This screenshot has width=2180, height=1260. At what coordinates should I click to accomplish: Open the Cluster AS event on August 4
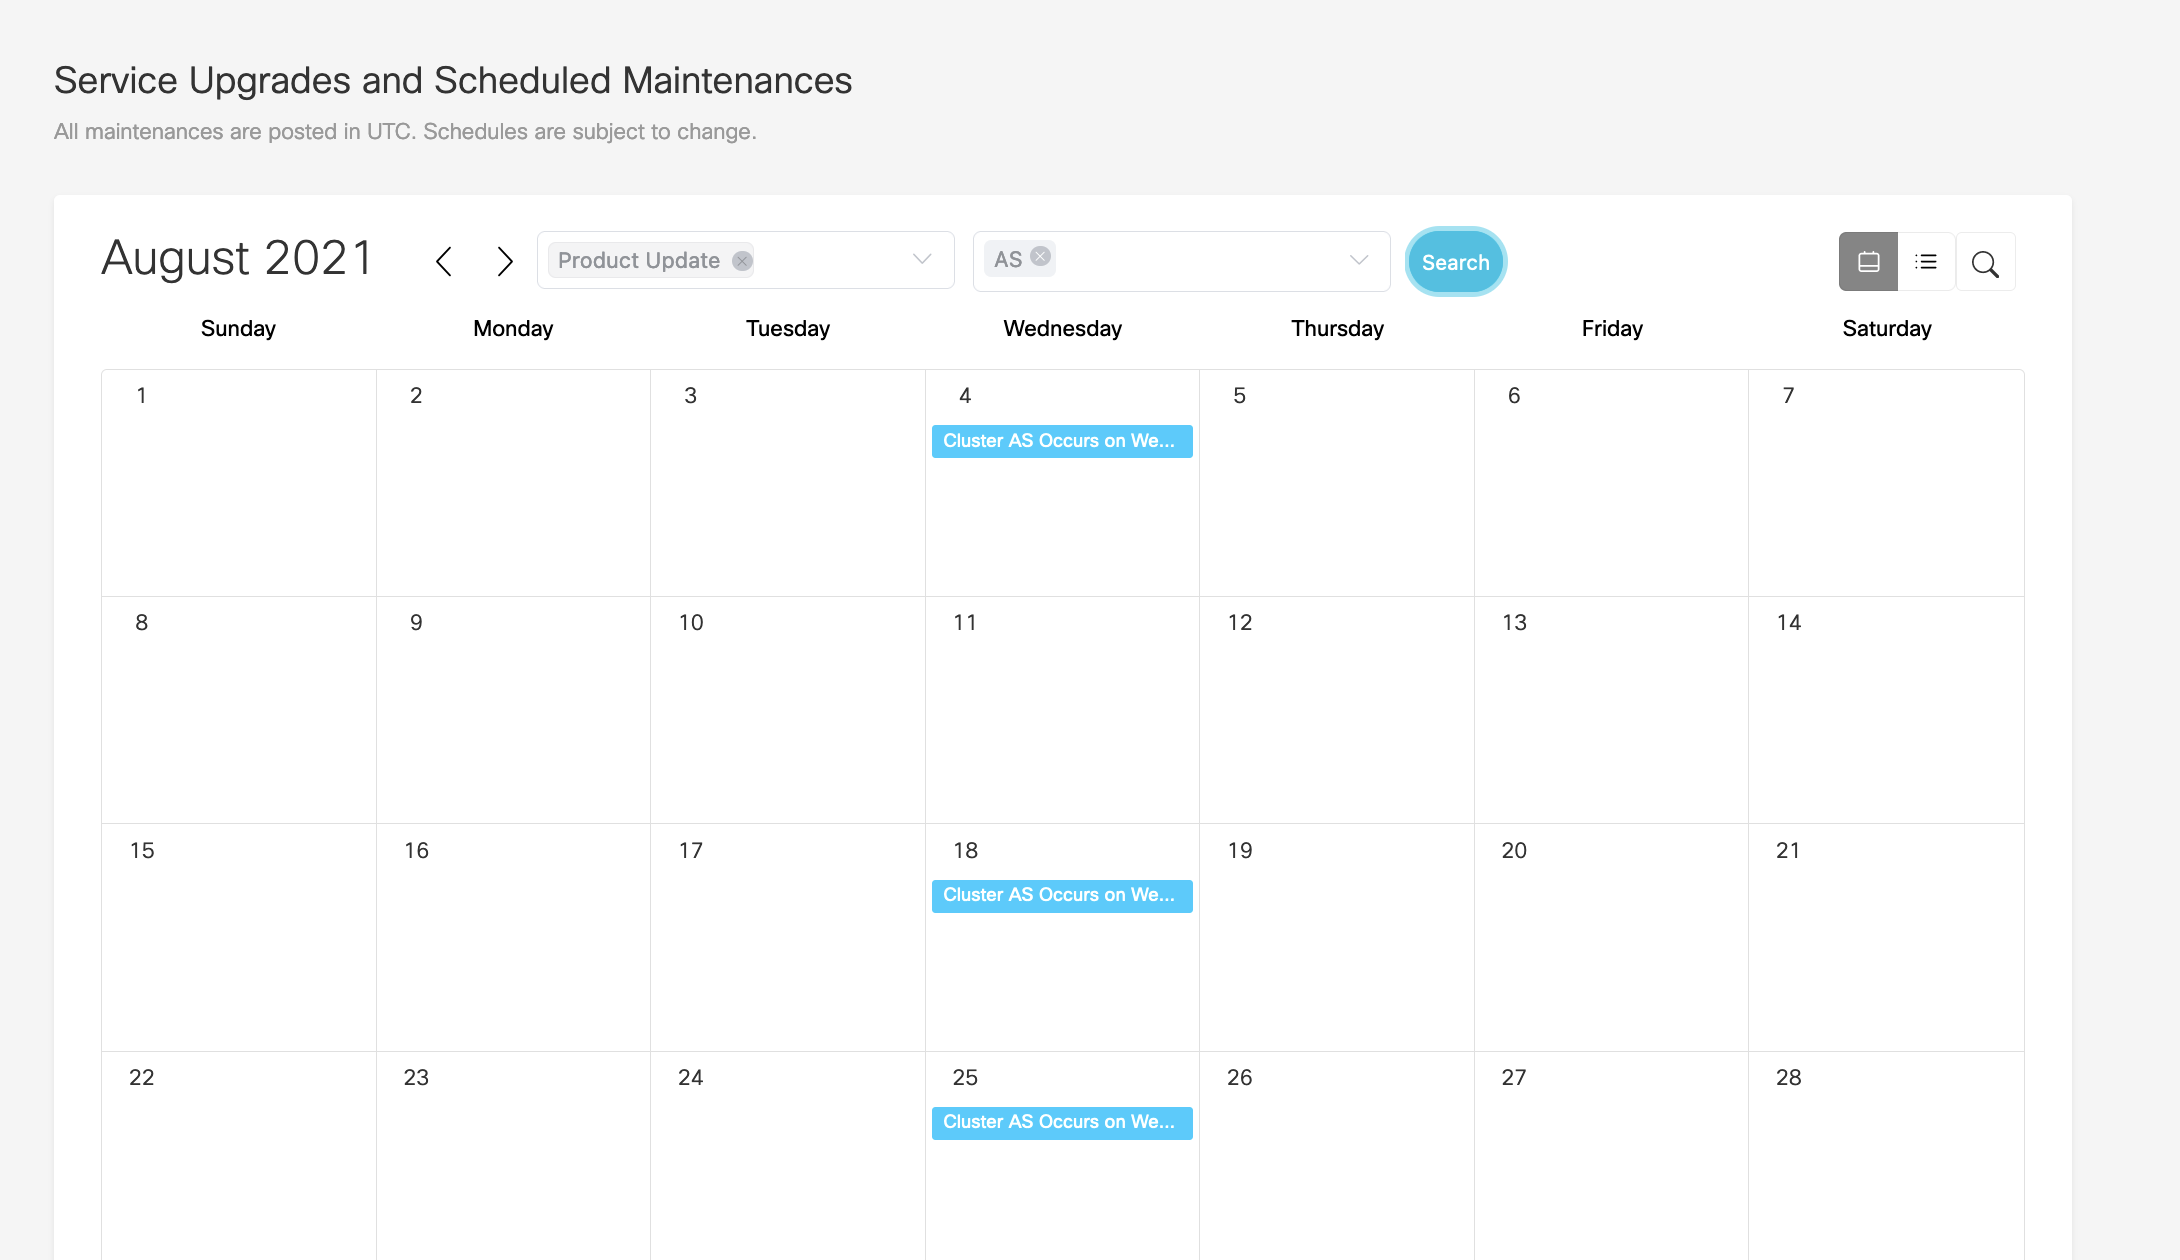(x=1061, y=441)
